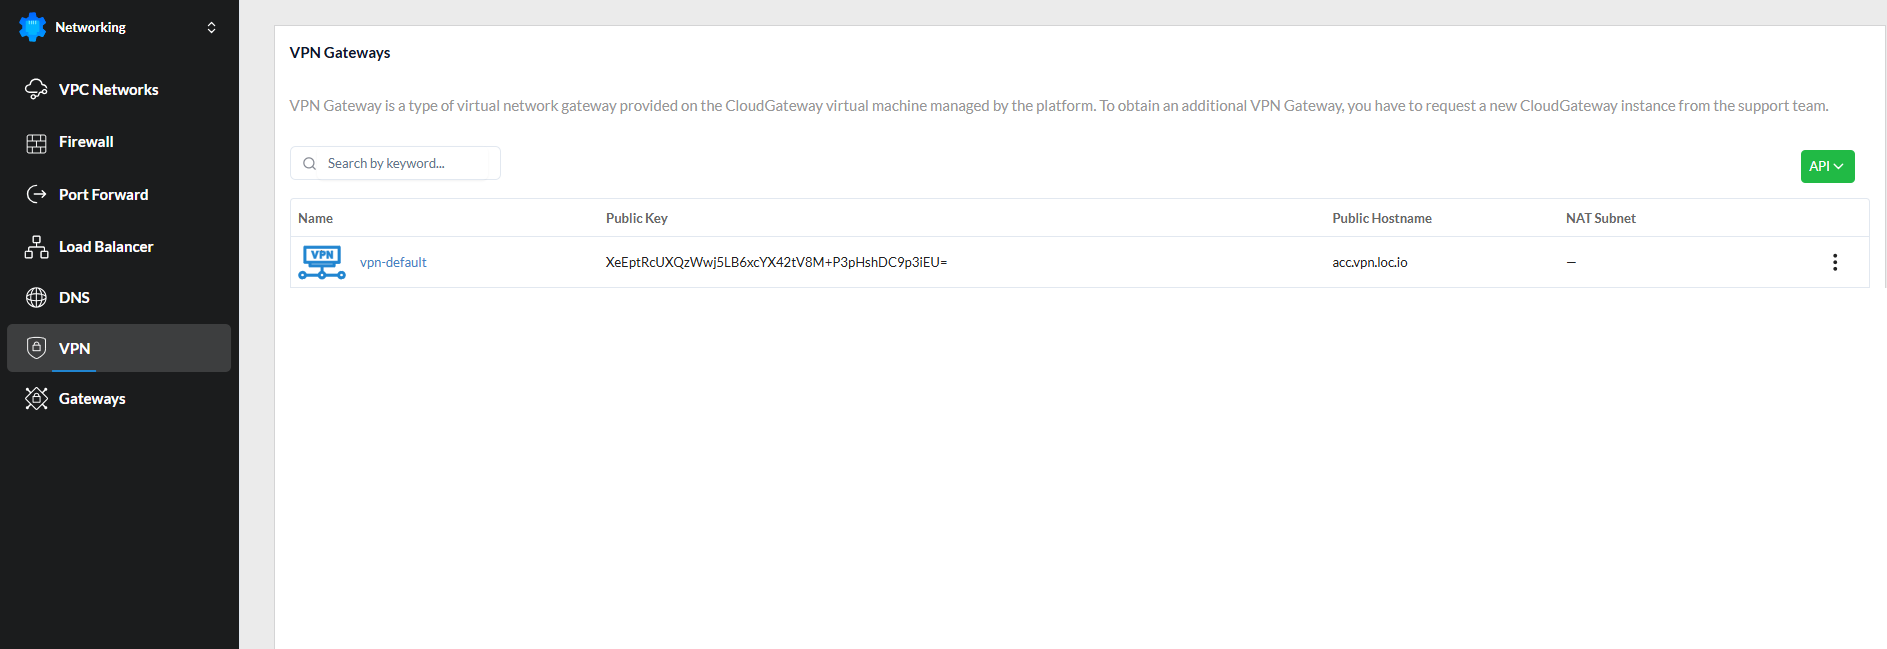Go to the Load Balancer section
1887x649 pixels.
[106, 247]
